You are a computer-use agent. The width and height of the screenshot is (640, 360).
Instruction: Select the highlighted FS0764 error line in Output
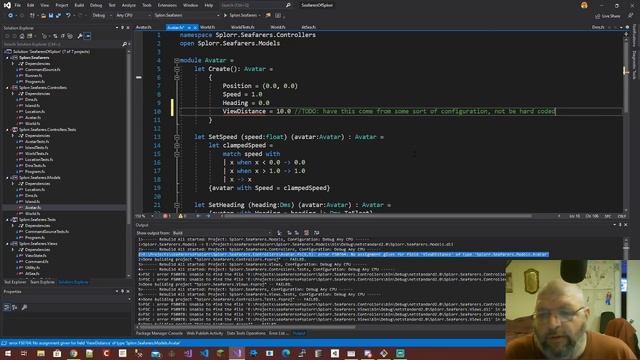click(x=344, y=254)
